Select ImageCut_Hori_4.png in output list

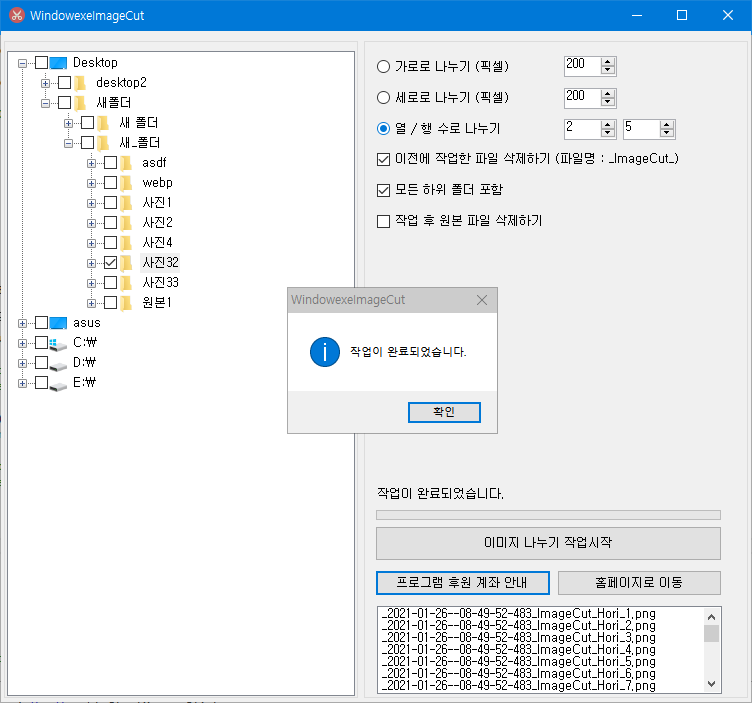coord(518,649)
